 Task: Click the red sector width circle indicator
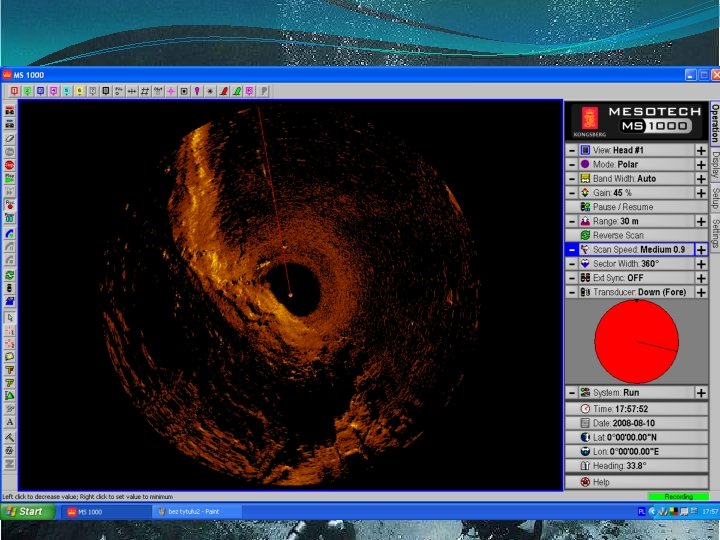click(x=636, y=342)
